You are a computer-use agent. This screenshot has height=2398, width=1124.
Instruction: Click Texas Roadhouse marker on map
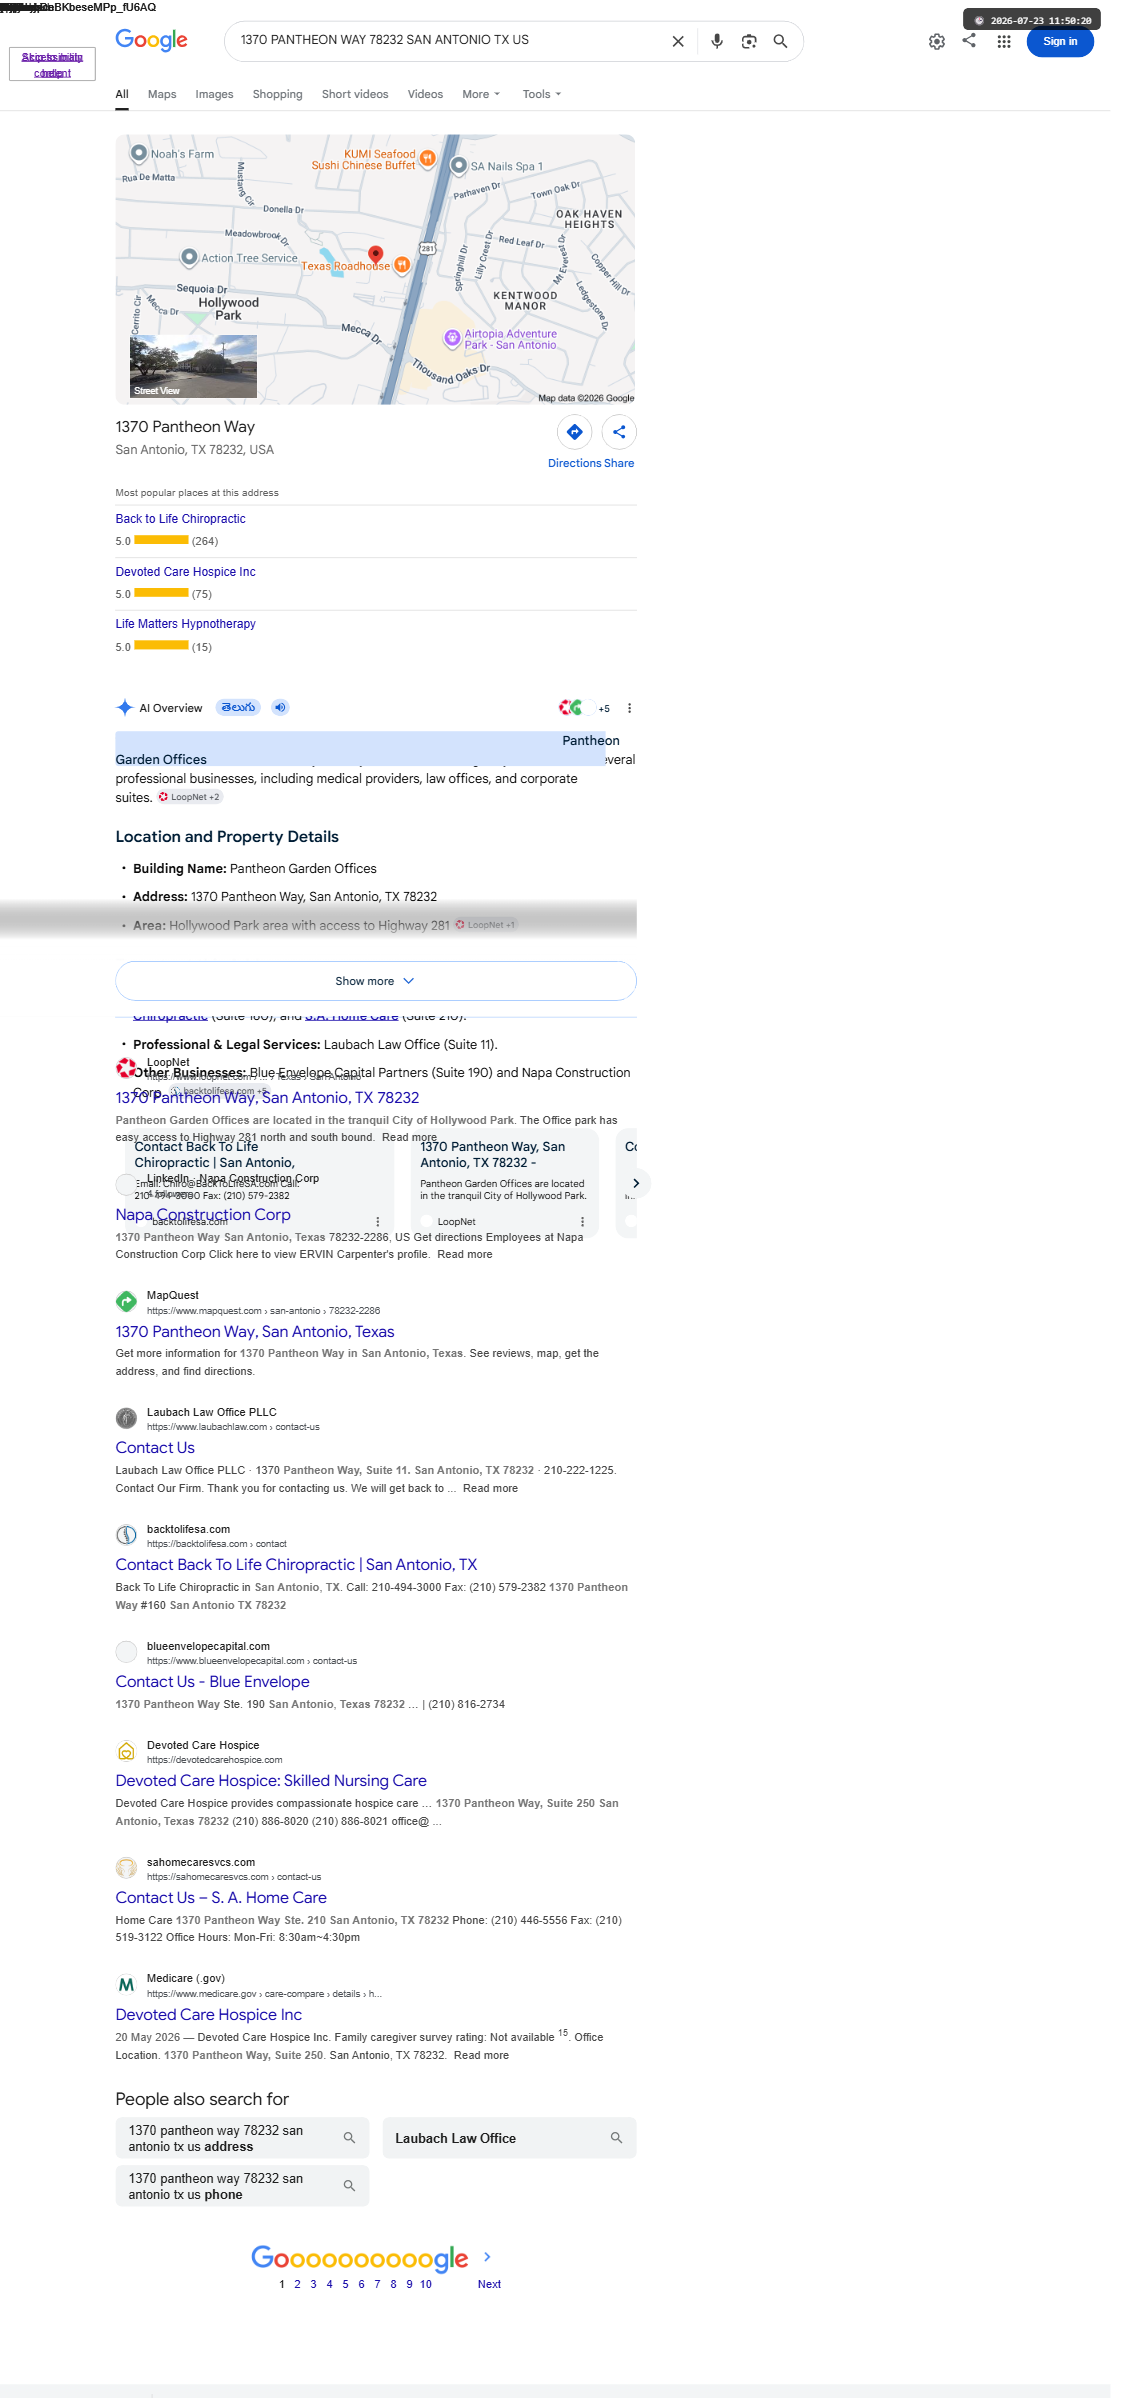pos(401,265)
